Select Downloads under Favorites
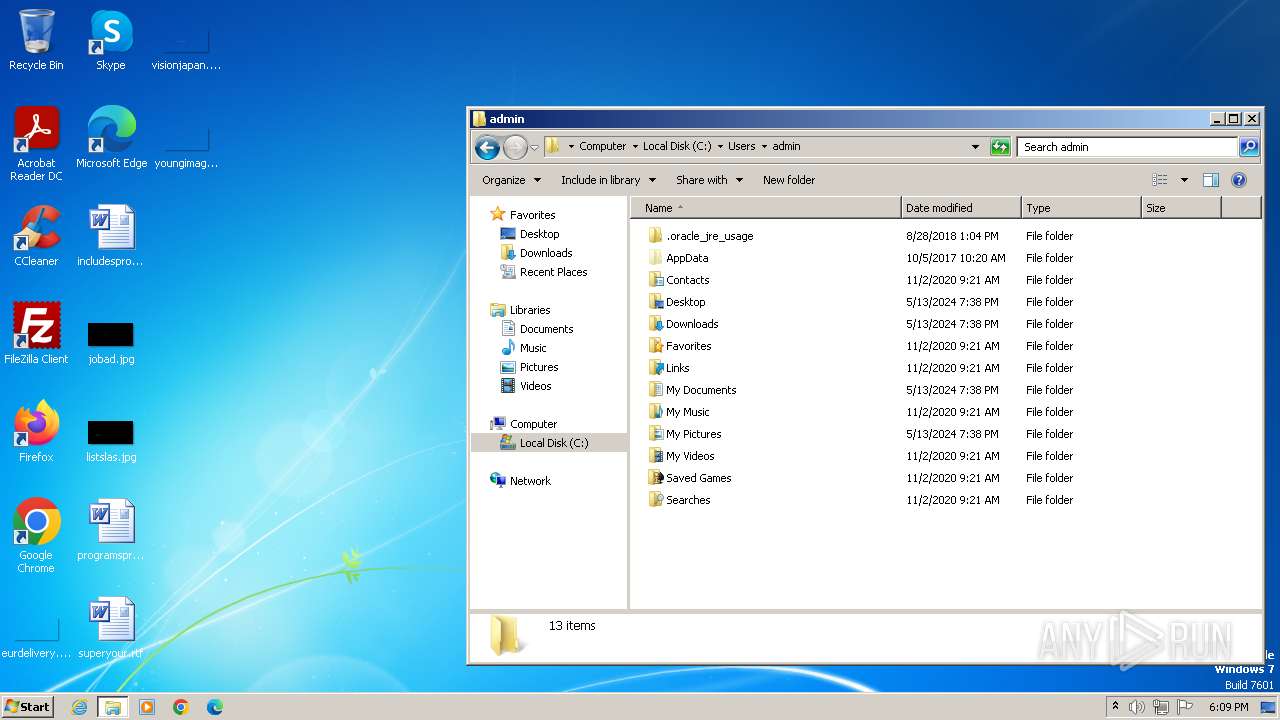1280x720 pixels. 546,253
